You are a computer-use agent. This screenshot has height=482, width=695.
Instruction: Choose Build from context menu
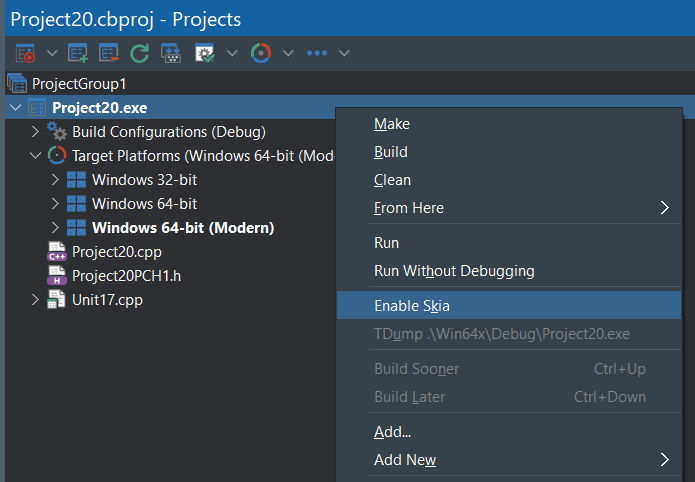coord(509,152)
